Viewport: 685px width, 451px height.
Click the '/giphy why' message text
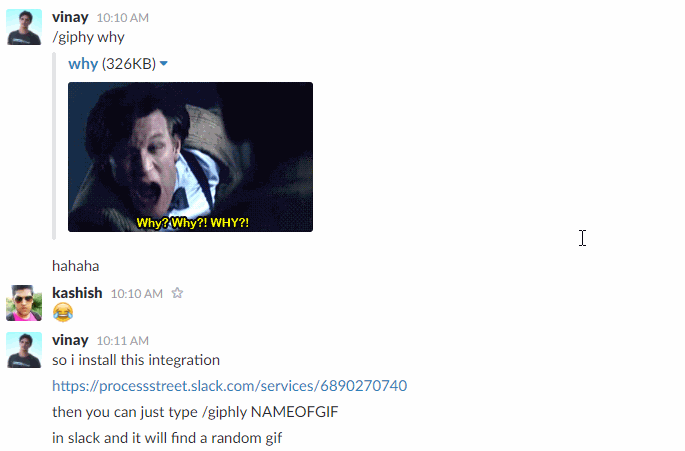[88, 37]
